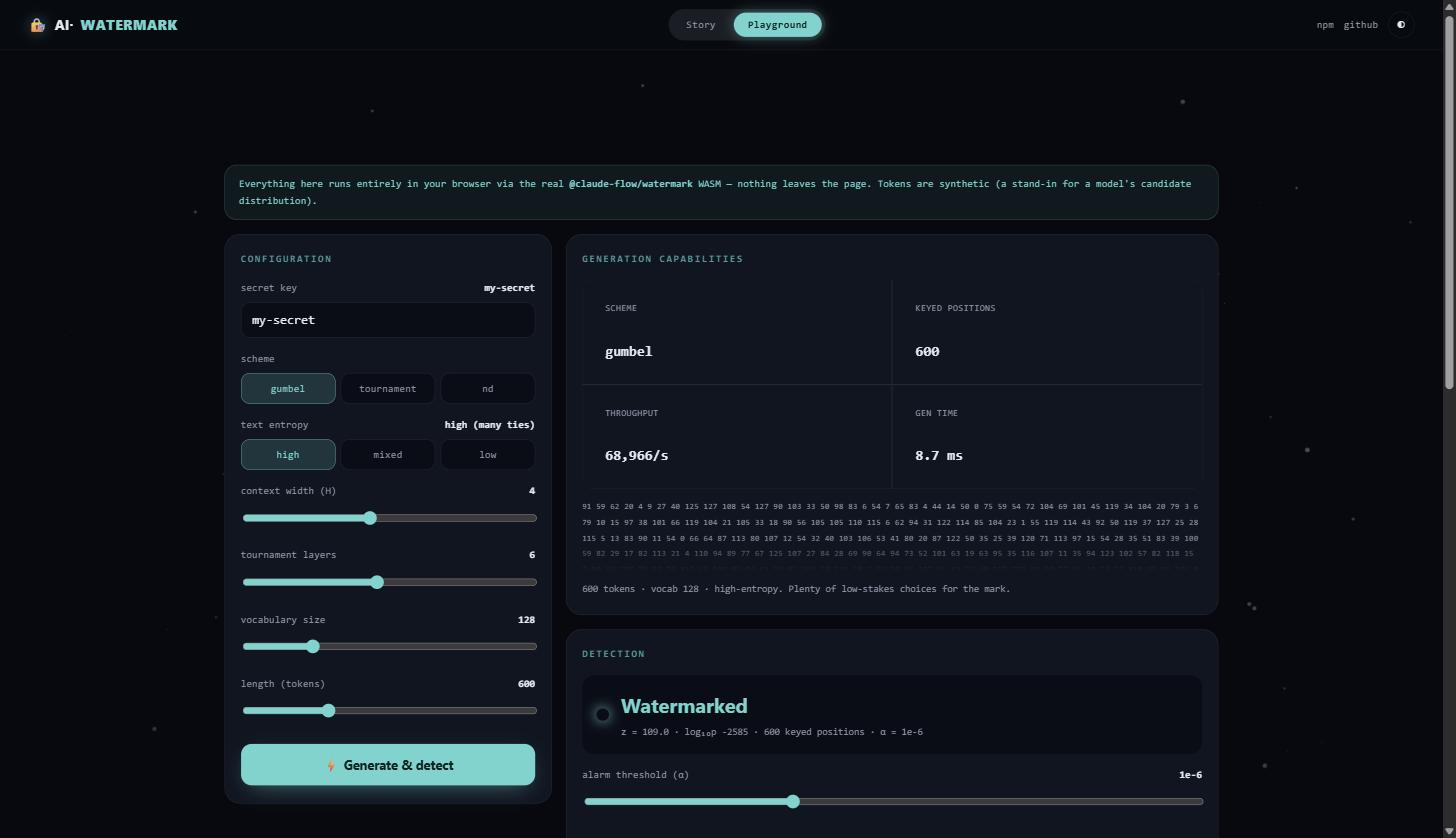Viewport: 1456px width, 838px height.
Task: Click the alarm threshold value 1e-6
Action: point(1190,775)
